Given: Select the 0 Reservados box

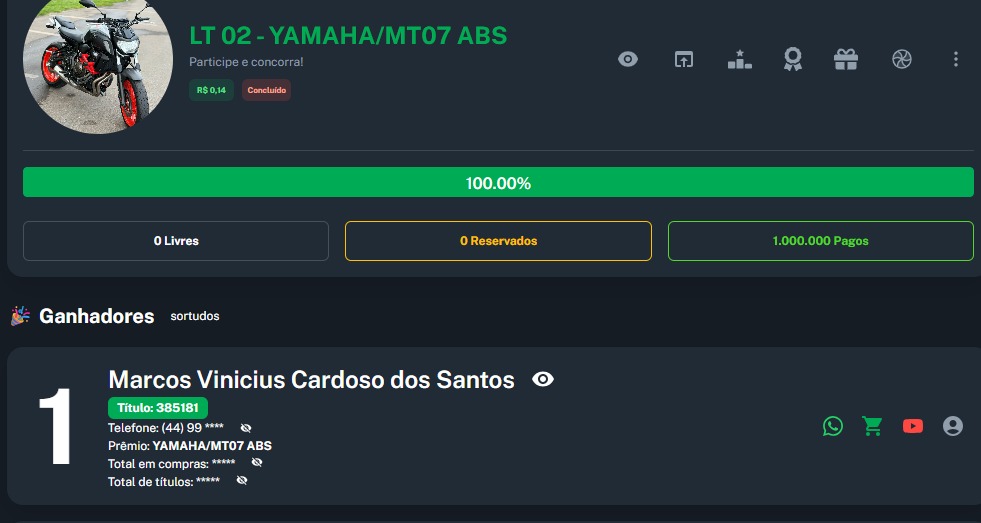Looking at the screenshot, I should 498,241.
